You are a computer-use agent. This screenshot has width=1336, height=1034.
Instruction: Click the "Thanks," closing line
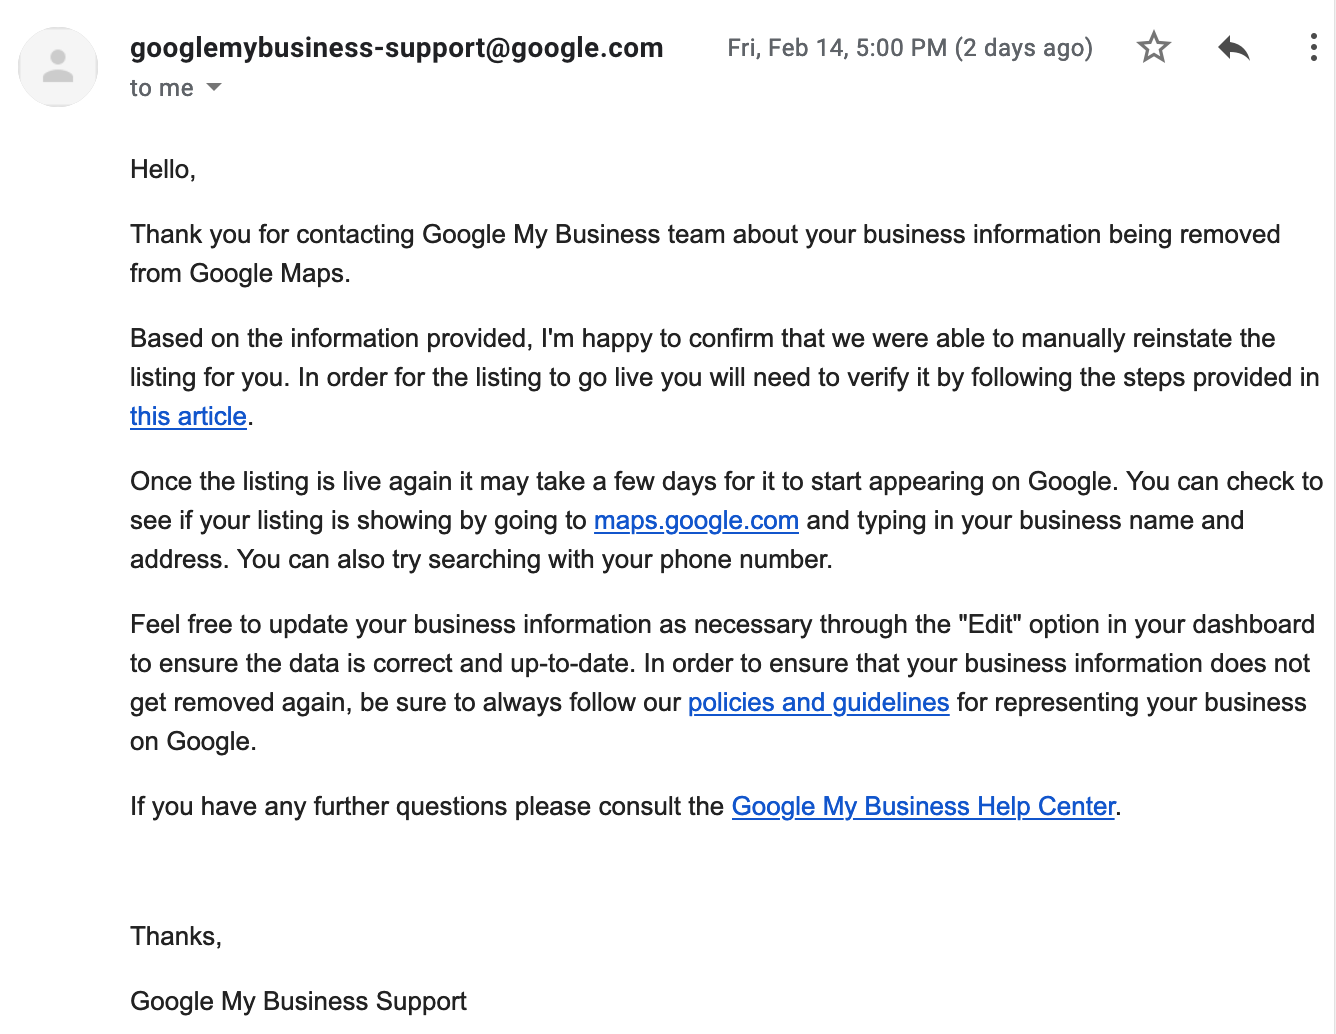176,936
